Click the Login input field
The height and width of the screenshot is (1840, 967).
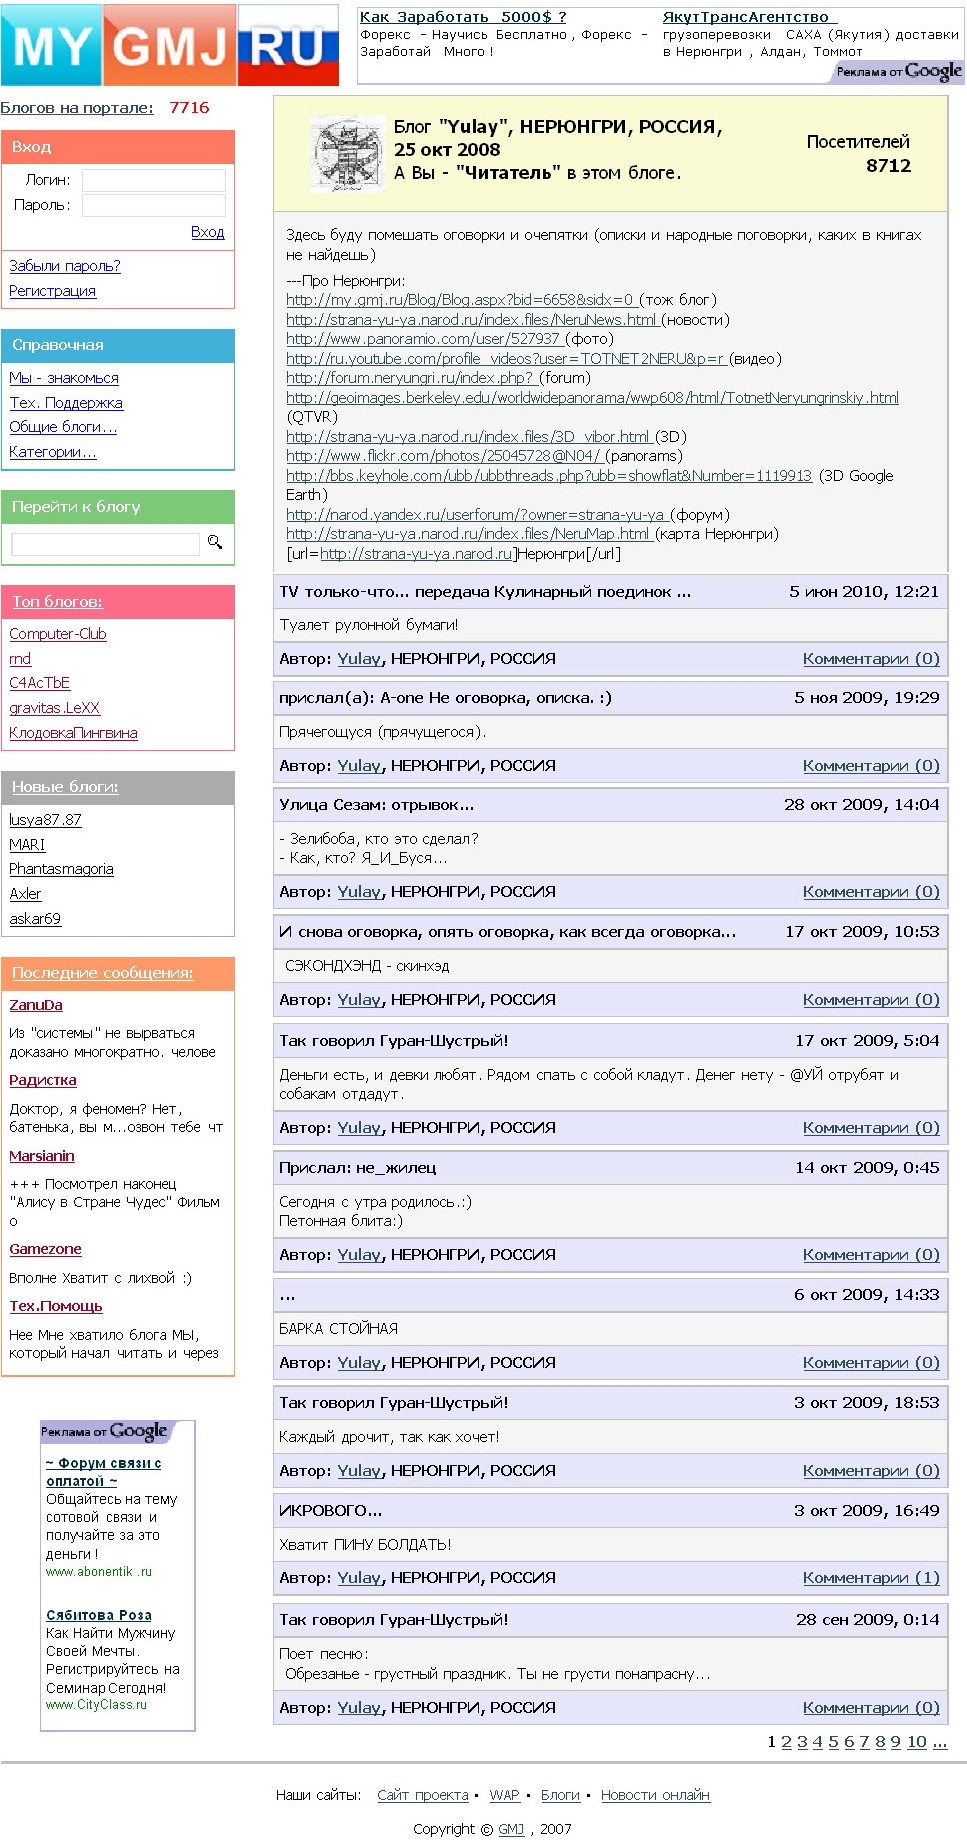pyautogui.click(x=153, y=180)
